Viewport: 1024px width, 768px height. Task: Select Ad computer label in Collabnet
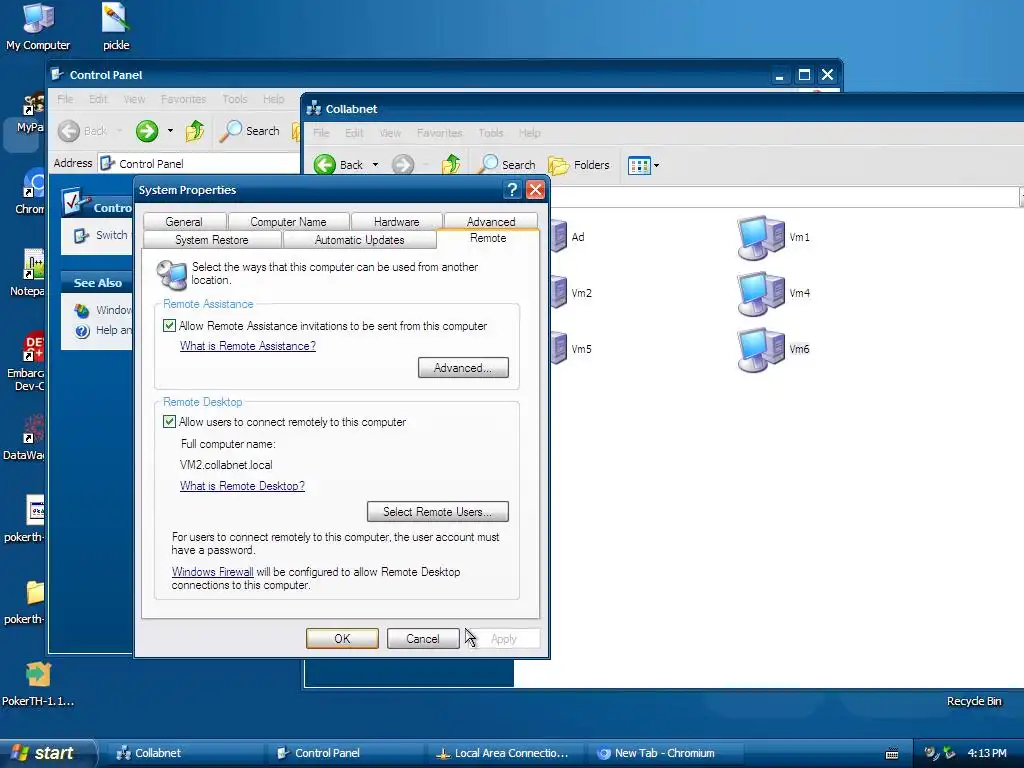[578, 237]
